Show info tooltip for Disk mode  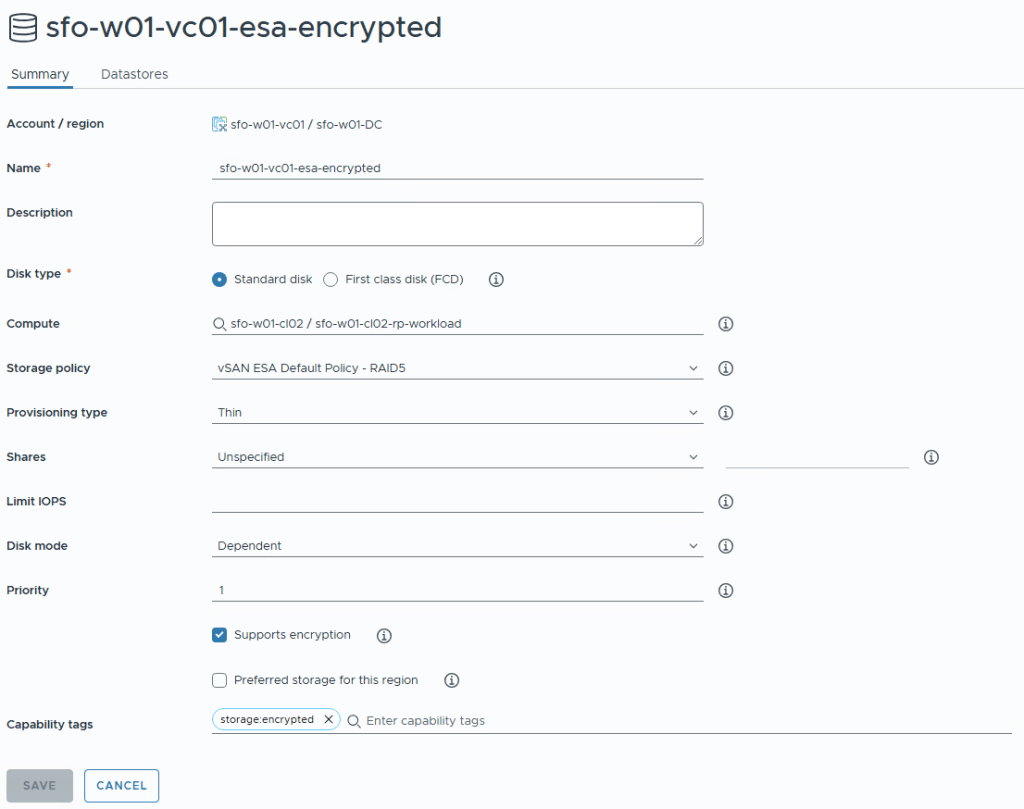point(726,546)
